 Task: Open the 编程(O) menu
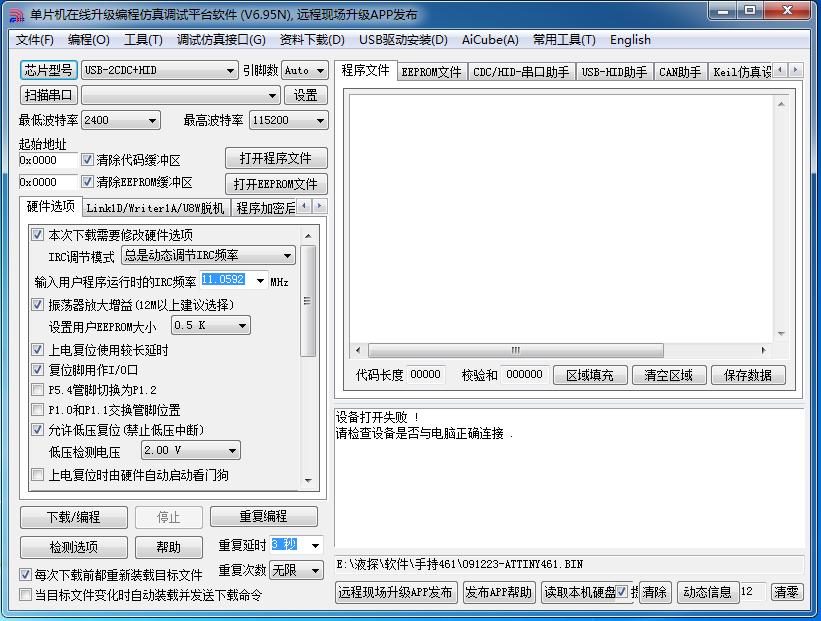point(88,40)
